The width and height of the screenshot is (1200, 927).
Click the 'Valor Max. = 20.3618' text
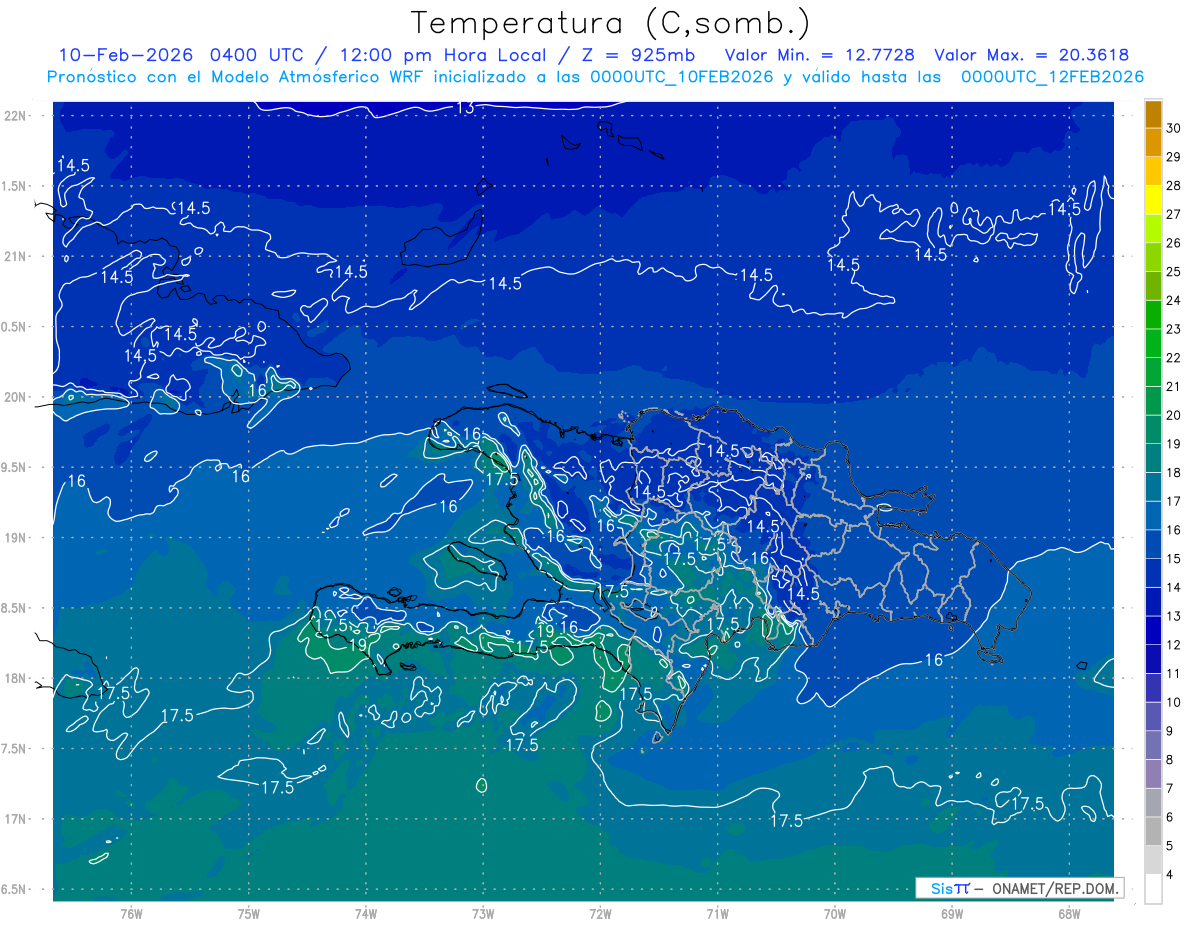tap(1031, 55)
